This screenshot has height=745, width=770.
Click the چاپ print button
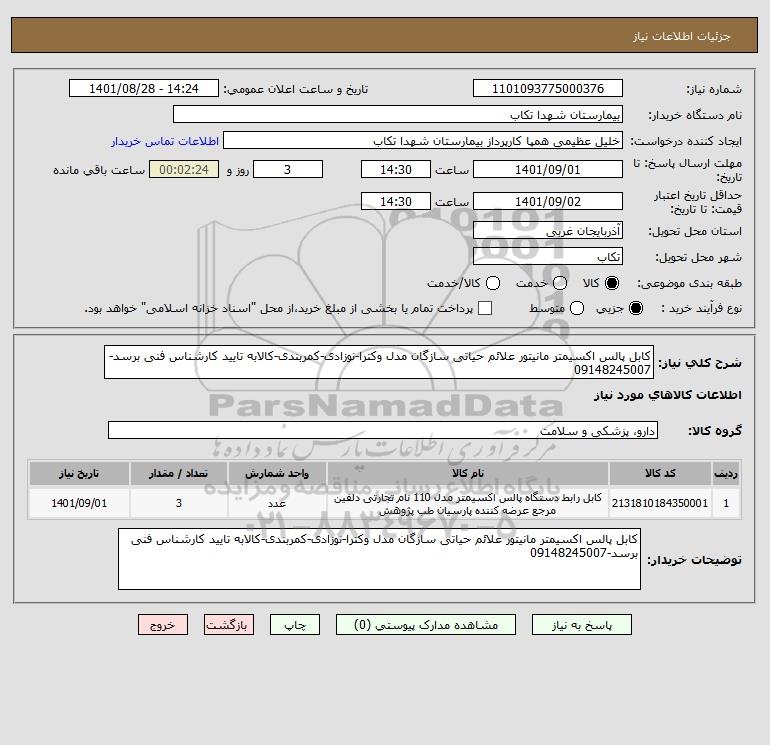coord(295,625)
